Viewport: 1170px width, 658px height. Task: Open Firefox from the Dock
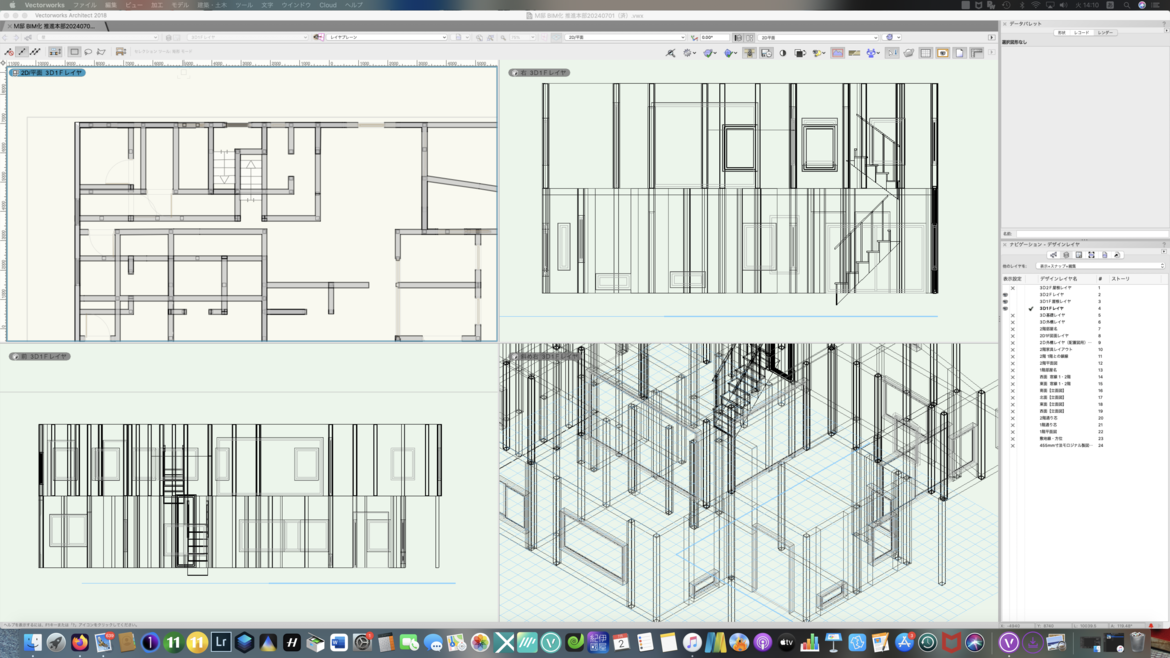coord(80,643)
